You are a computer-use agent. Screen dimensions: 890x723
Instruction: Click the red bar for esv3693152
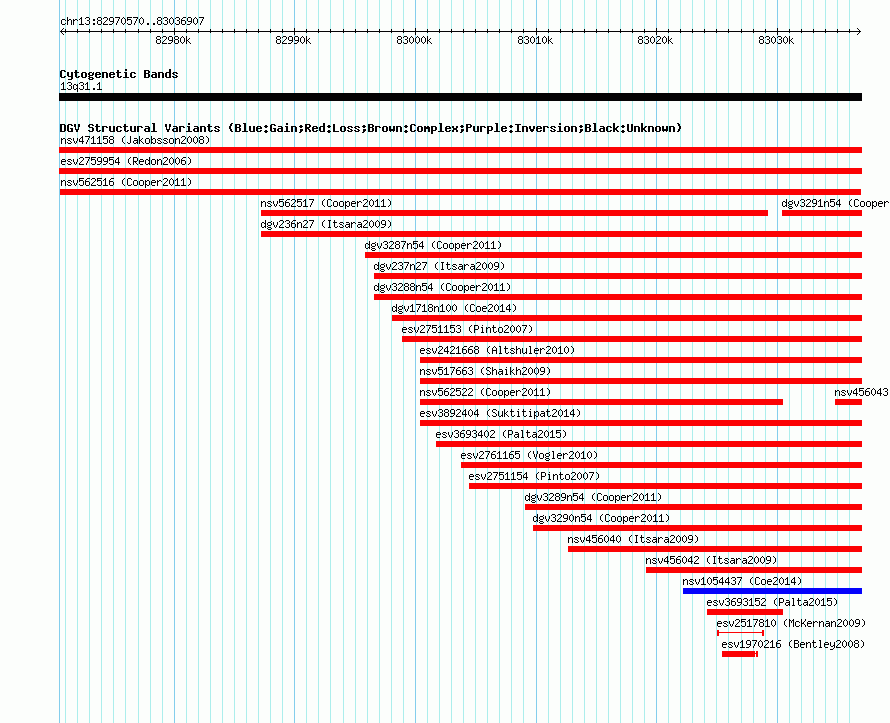tap(745, 612)
